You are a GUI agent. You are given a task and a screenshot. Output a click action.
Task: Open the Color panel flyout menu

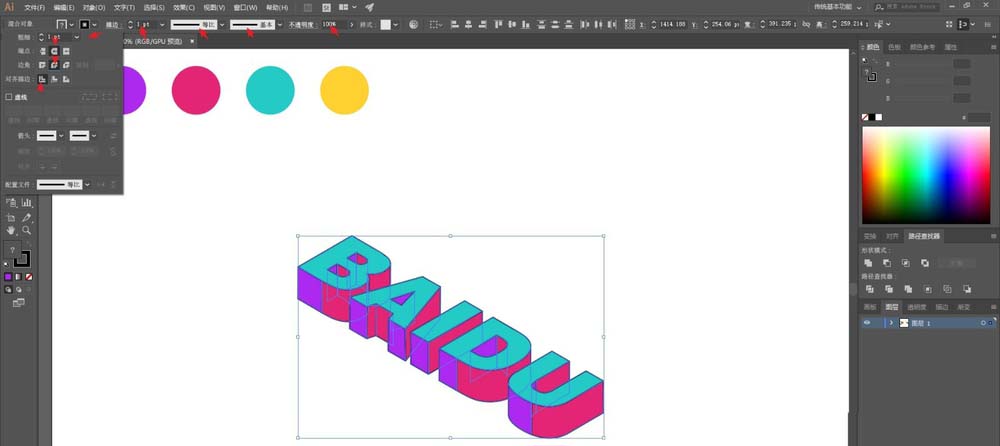point(993,47)
